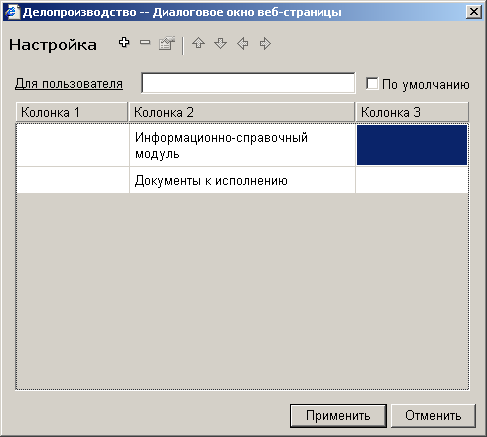487x437 pixels.
Task: Click empty Колонка 1 cell beside Документы к исполнению
Action: (73, 180)
